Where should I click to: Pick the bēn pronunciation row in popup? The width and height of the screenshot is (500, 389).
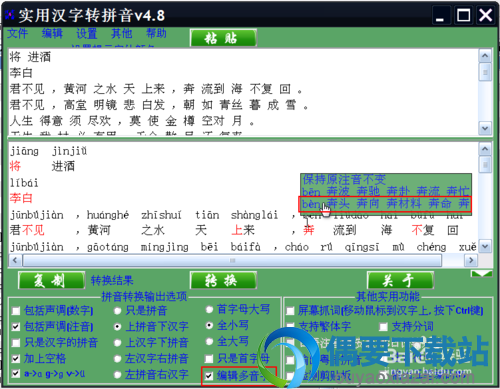(x=386, y=191)
